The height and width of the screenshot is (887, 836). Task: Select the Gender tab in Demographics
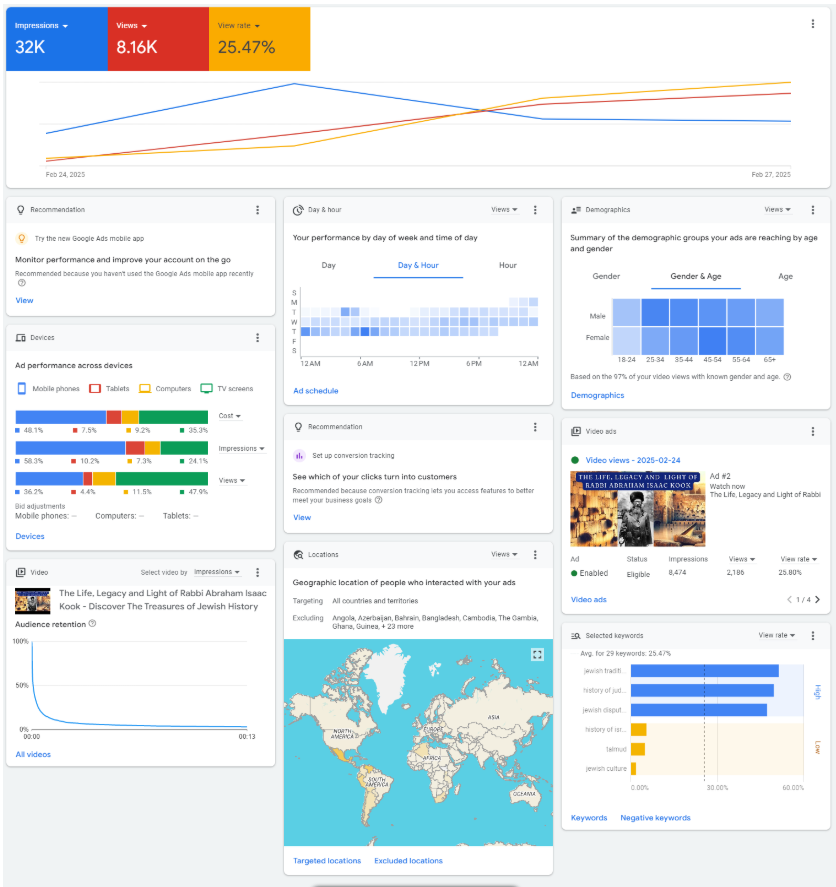[x=606, y=276]
